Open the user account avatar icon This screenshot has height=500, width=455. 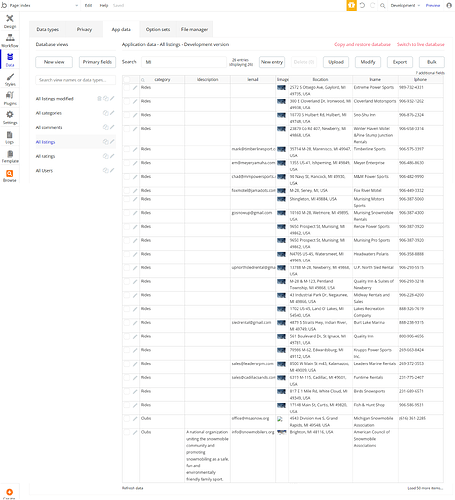[x=449, y=5]
